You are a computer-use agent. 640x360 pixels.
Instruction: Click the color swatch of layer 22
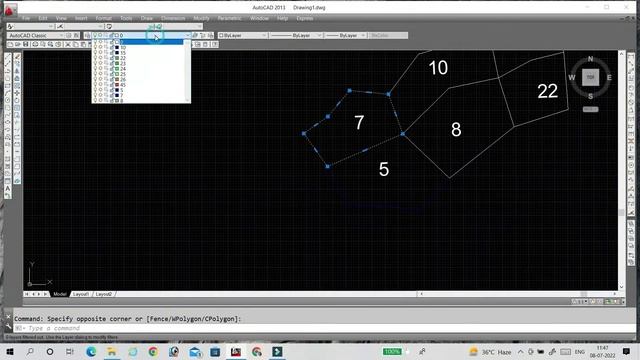(117, 58)
